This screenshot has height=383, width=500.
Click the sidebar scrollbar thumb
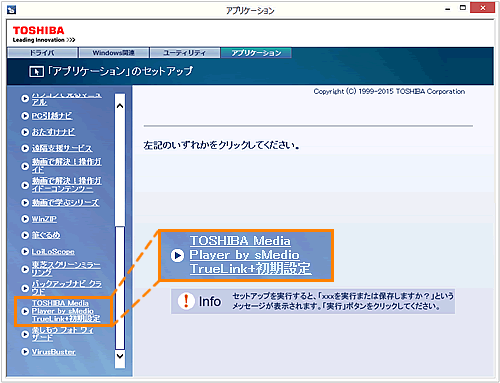[120, 288]
